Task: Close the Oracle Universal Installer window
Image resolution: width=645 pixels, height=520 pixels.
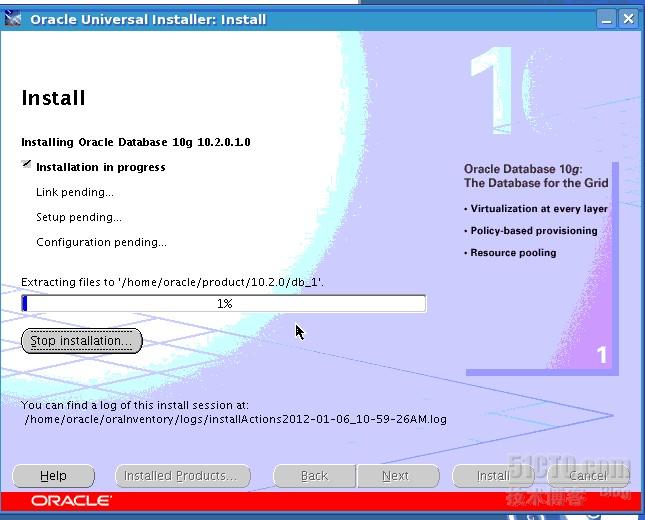Action: coord(629,19)
